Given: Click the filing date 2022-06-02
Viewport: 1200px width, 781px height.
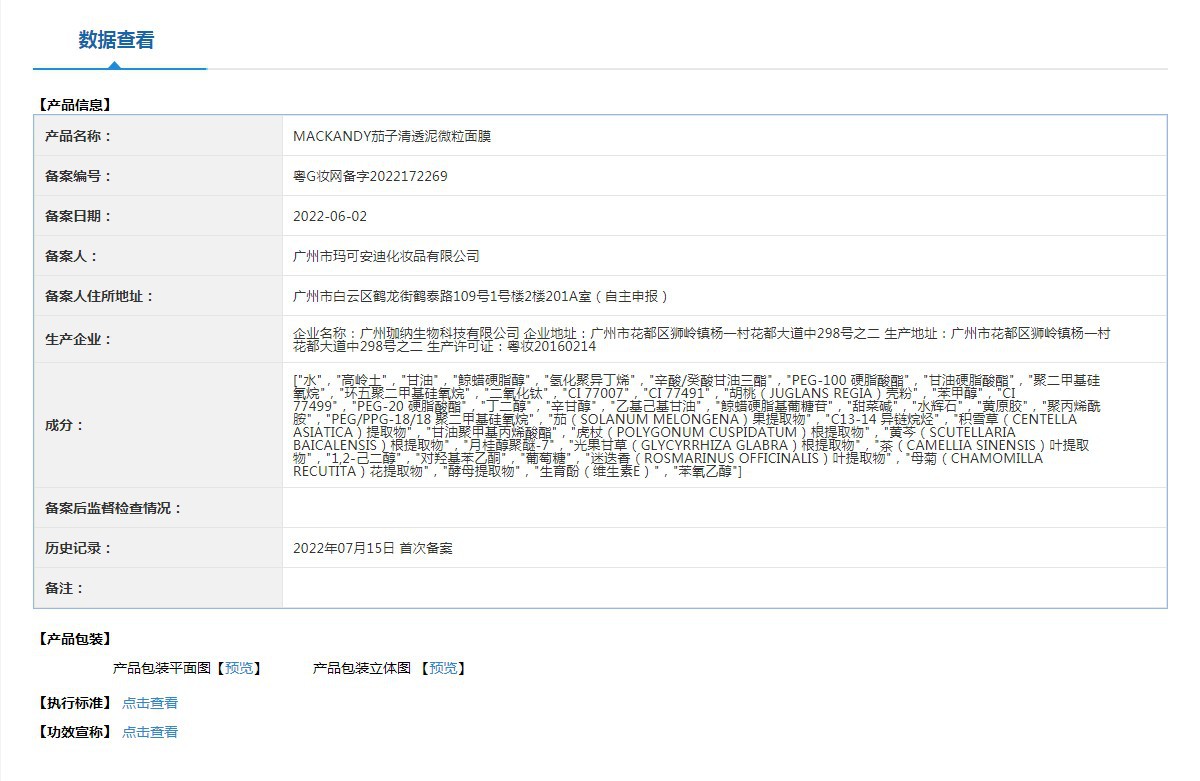Looking at the screenshot, I should click(x=330, y=216).
